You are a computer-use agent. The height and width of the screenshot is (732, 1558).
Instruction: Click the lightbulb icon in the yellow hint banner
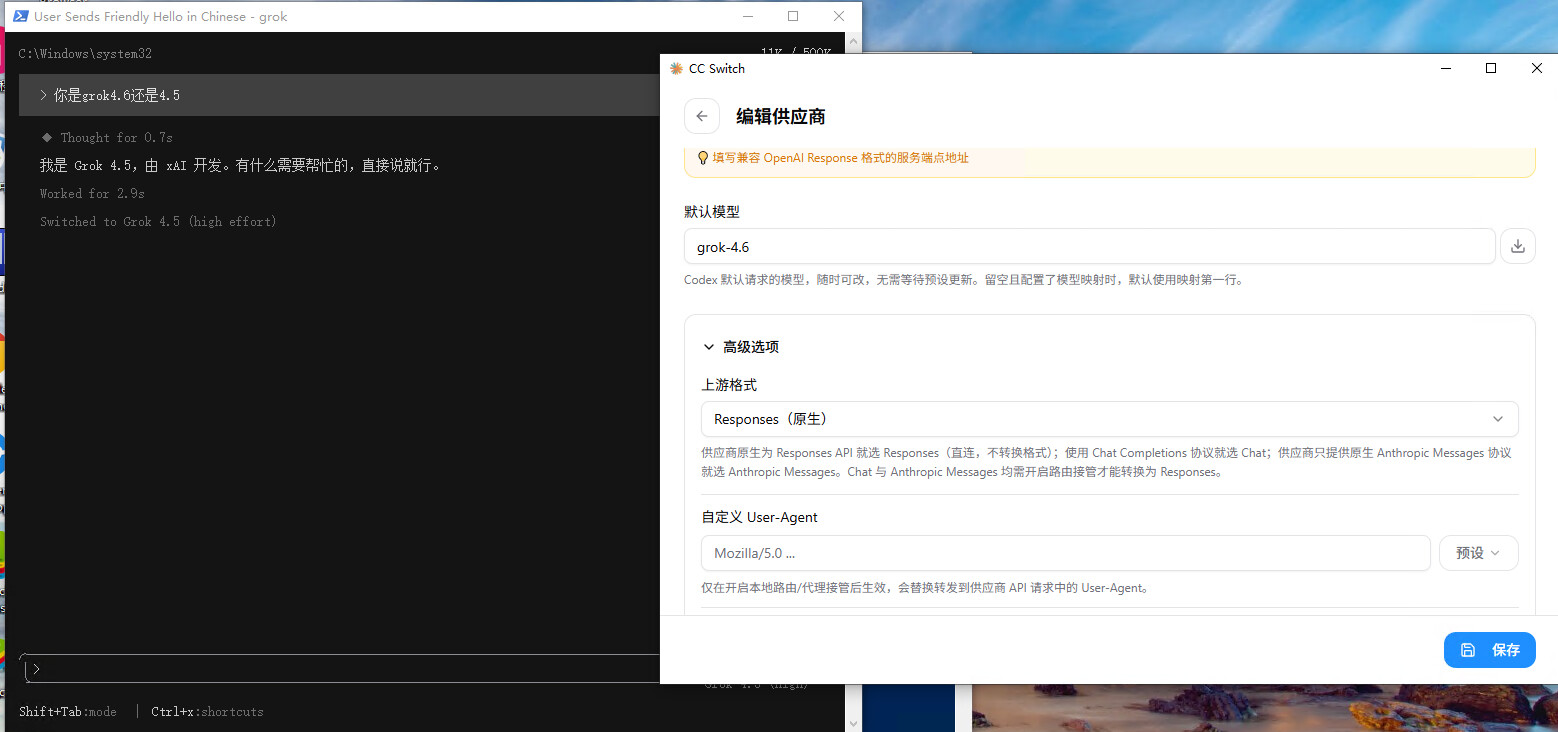pyautogui.click(x=703, y=158)
